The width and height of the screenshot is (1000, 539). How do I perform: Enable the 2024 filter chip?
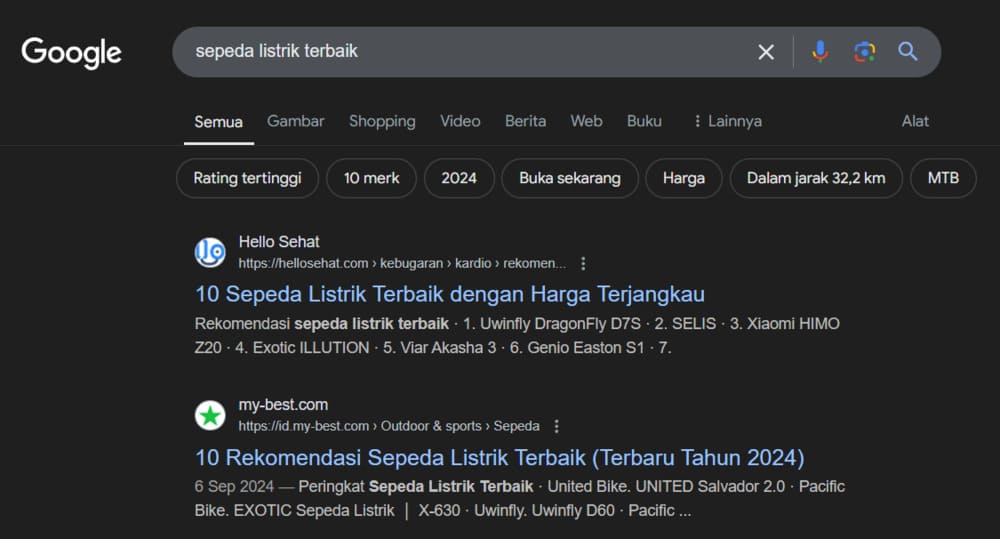pos(459,178)
